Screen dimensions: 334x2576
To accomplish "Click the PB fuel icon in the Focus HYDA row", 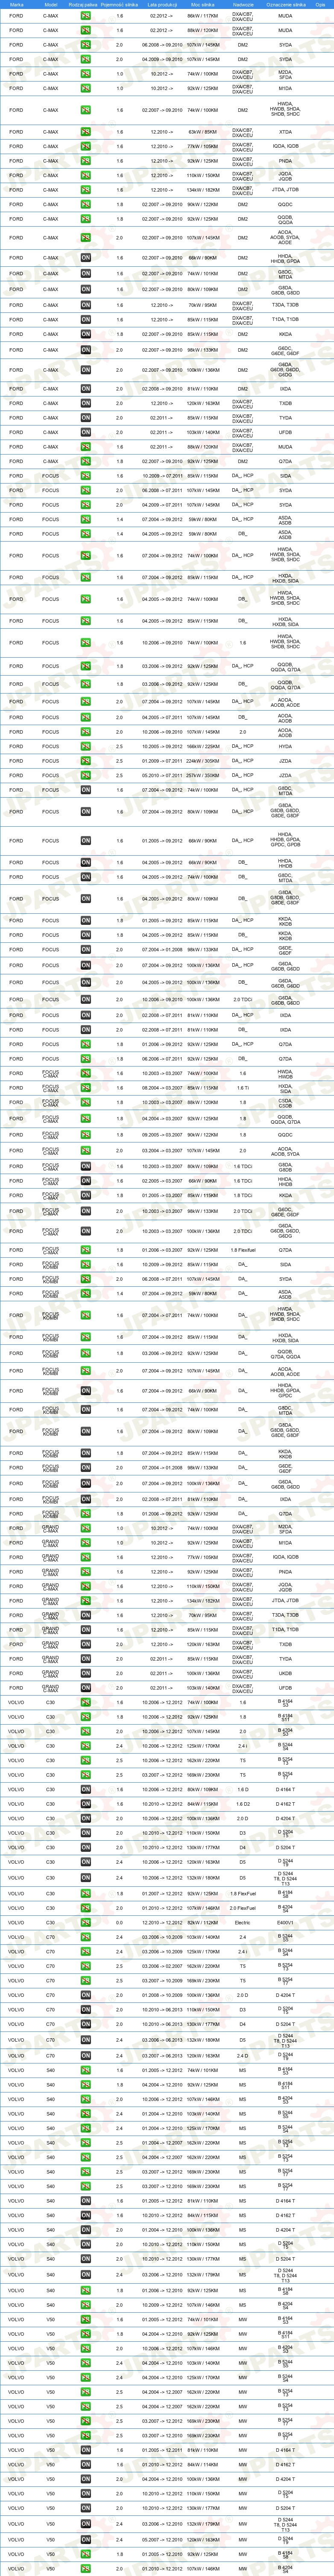I will (86, 746).
